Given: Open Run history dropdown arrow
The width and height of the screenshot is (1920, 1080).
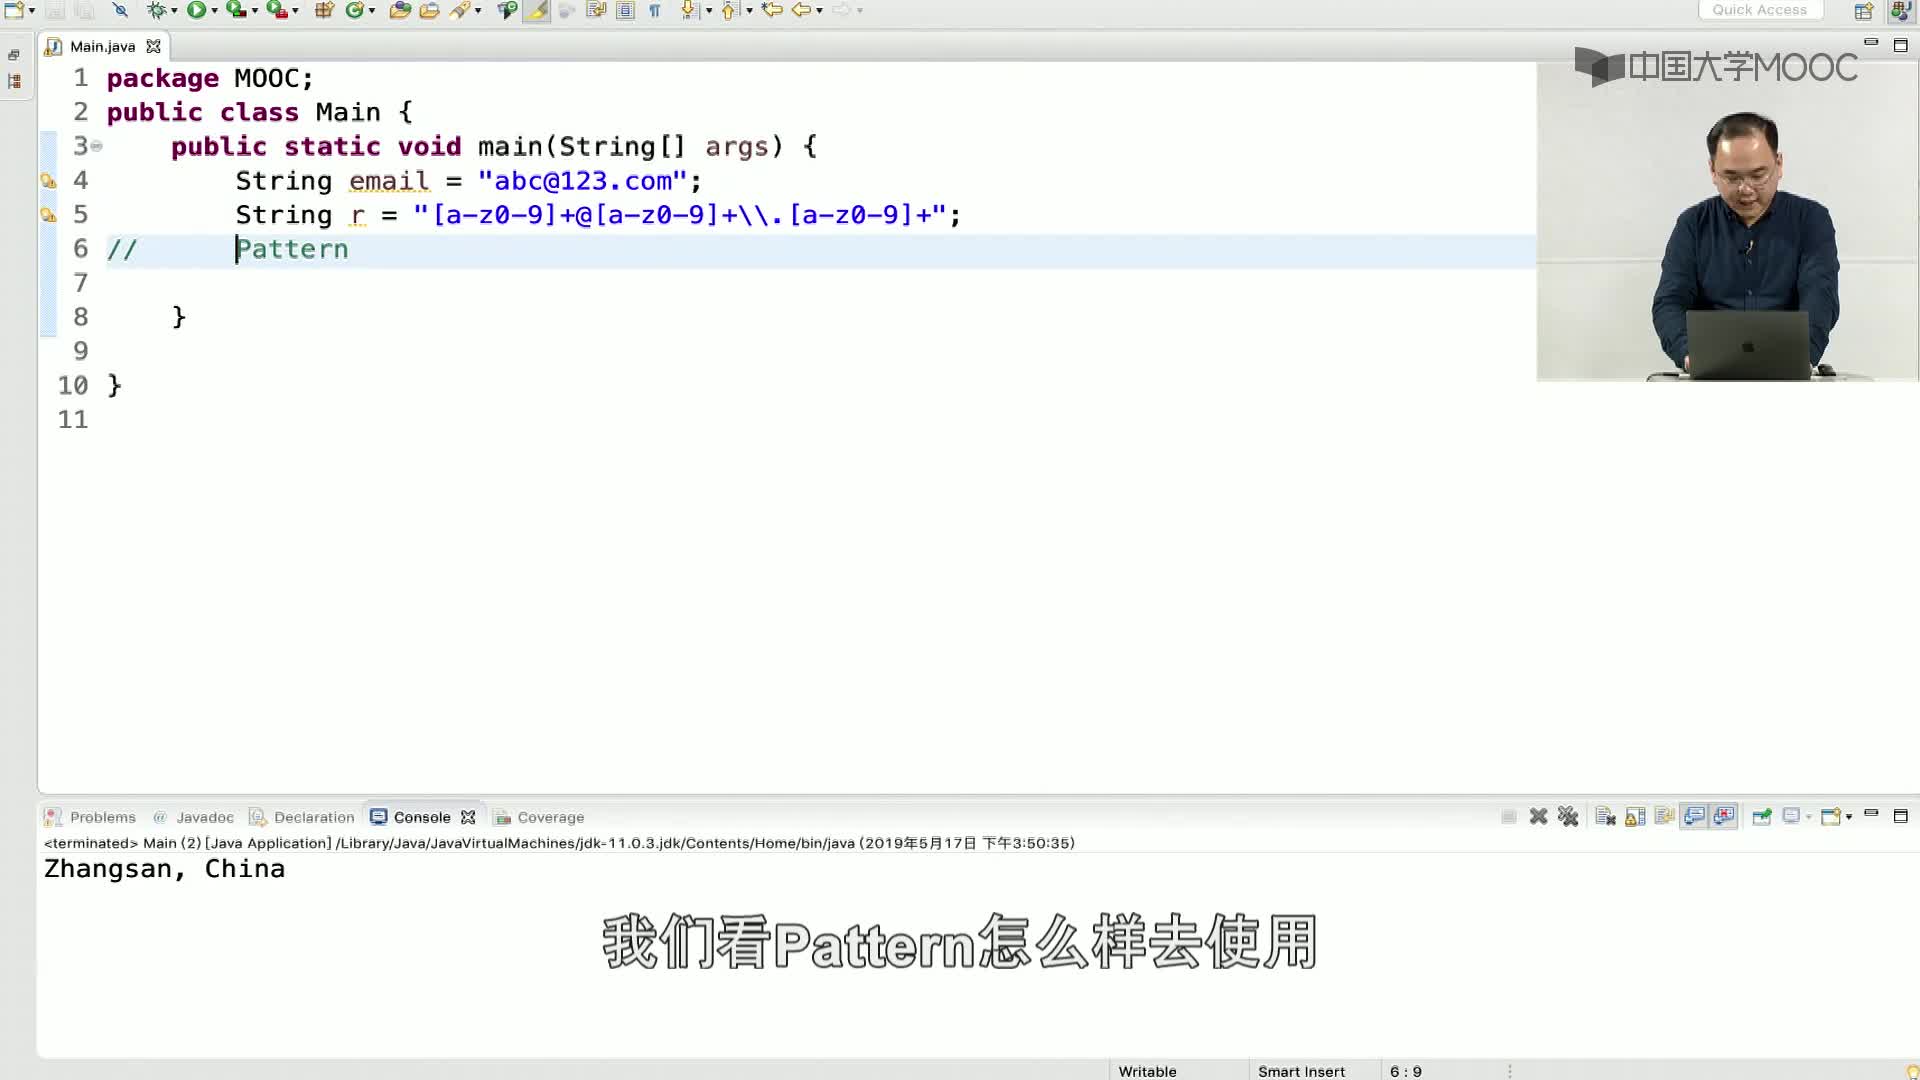Looking at the screenshot, I should (x=214, y=11).
